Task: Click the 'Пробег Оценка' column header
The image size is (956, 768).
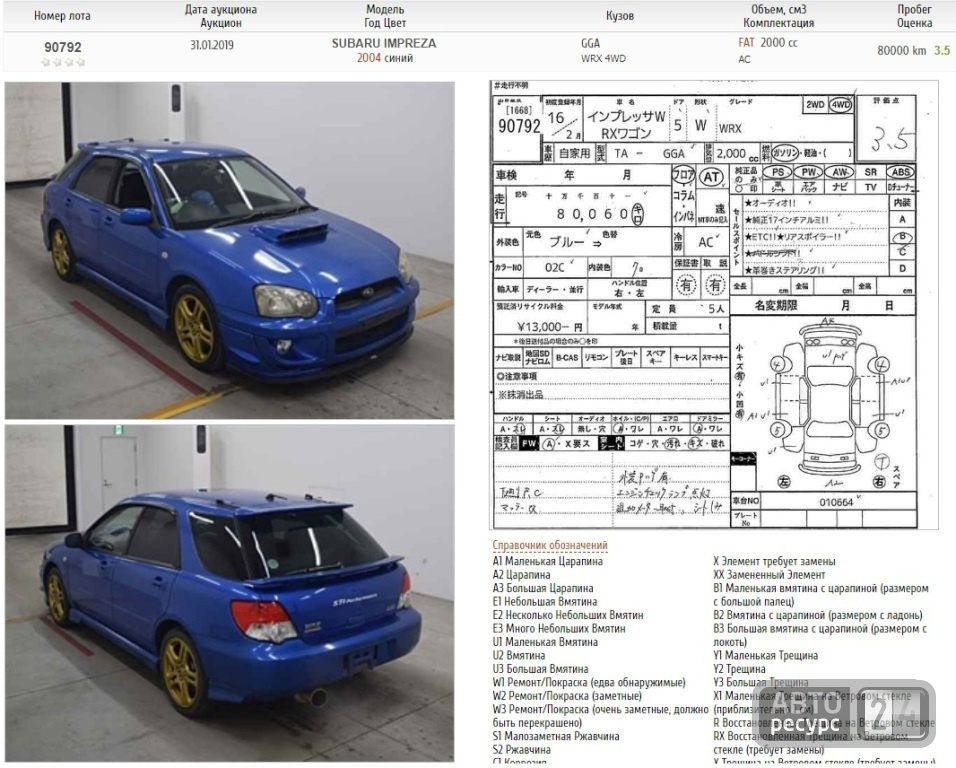Action: tap(915, 16)
